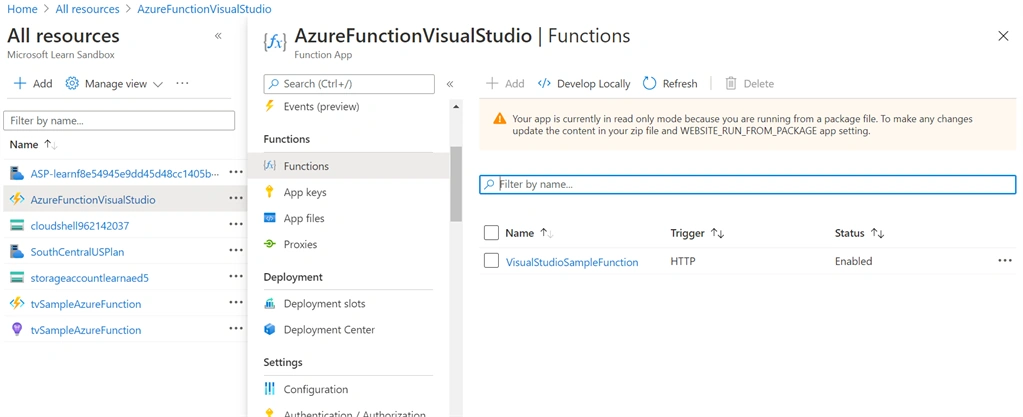Click the Events lightning bolt icon
This screenshot has height=417, width=1023.
[x=269, y=106]
